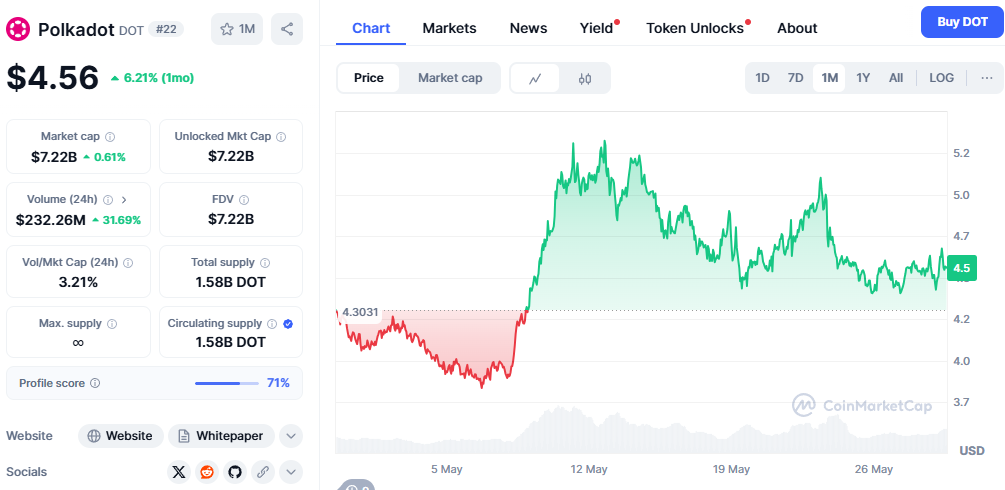Expand more website links chevron
The height and width of the screenshot is (490, 1005).
(x=290, y=436)
